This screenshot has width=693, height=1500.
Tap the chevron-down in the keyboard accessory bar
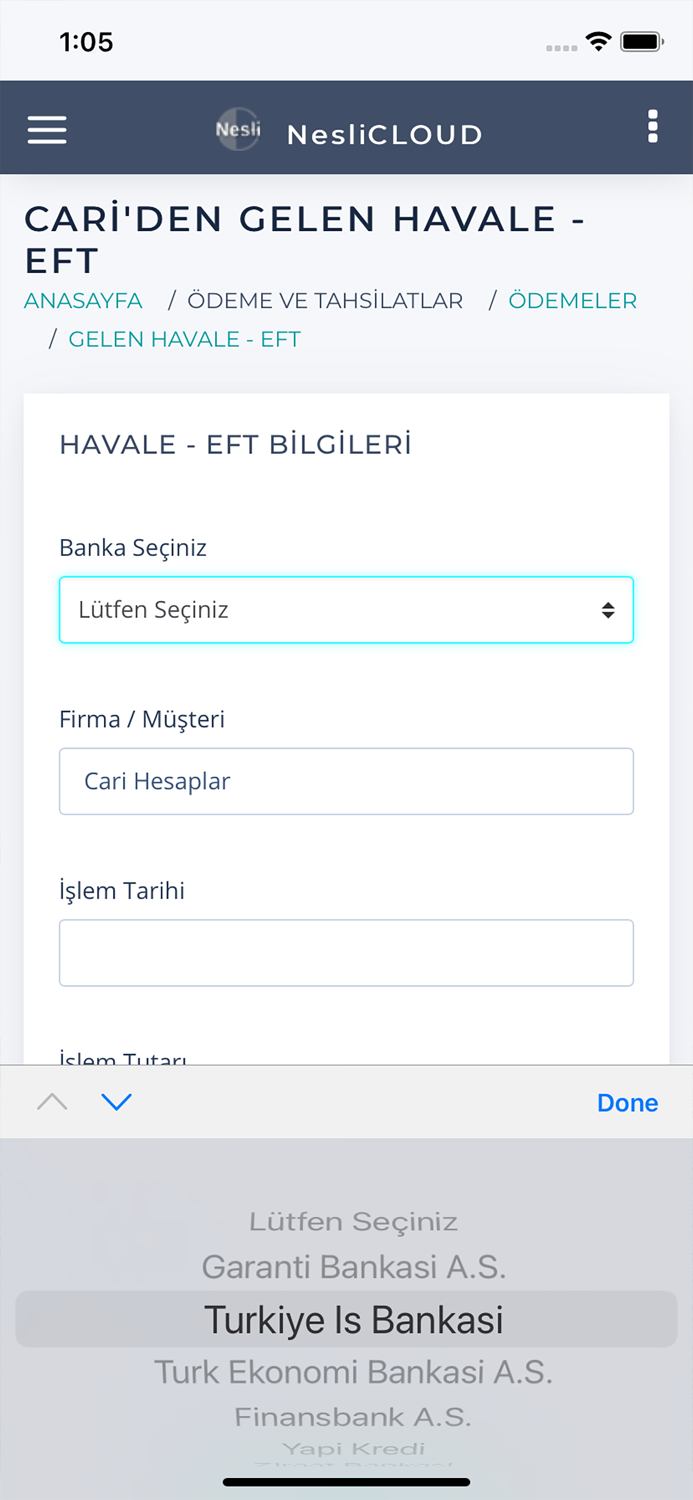tap(117, 1101)
